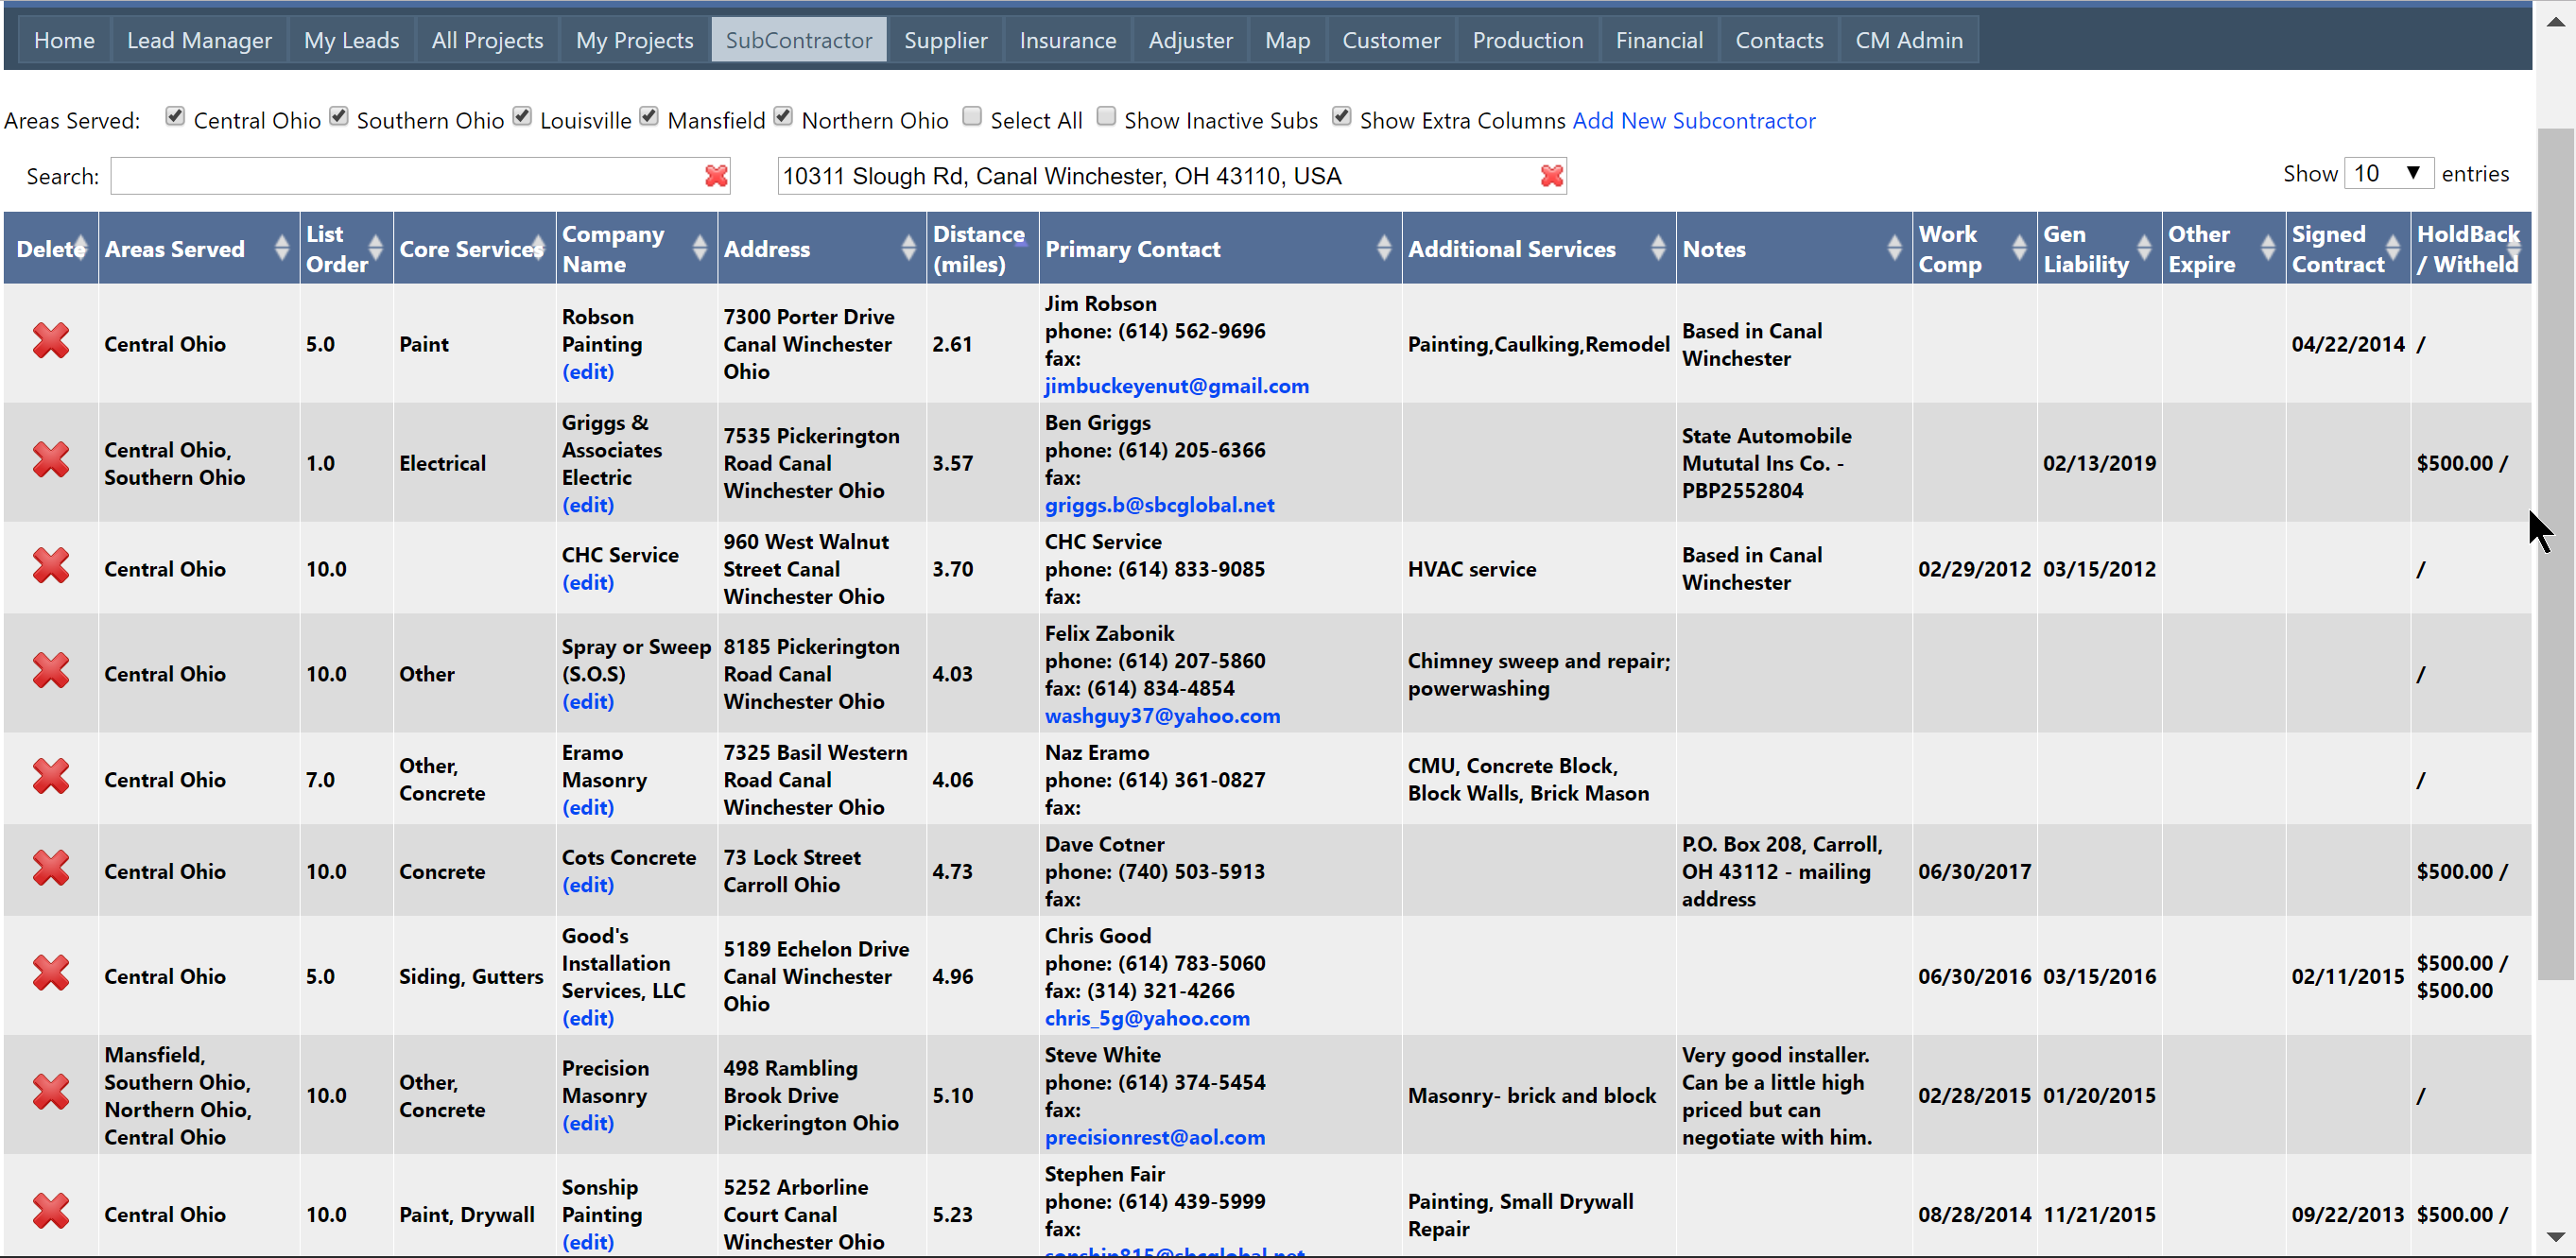
Task: Email griggs.b@sbcglobal.net
Action: [1159, 504]
